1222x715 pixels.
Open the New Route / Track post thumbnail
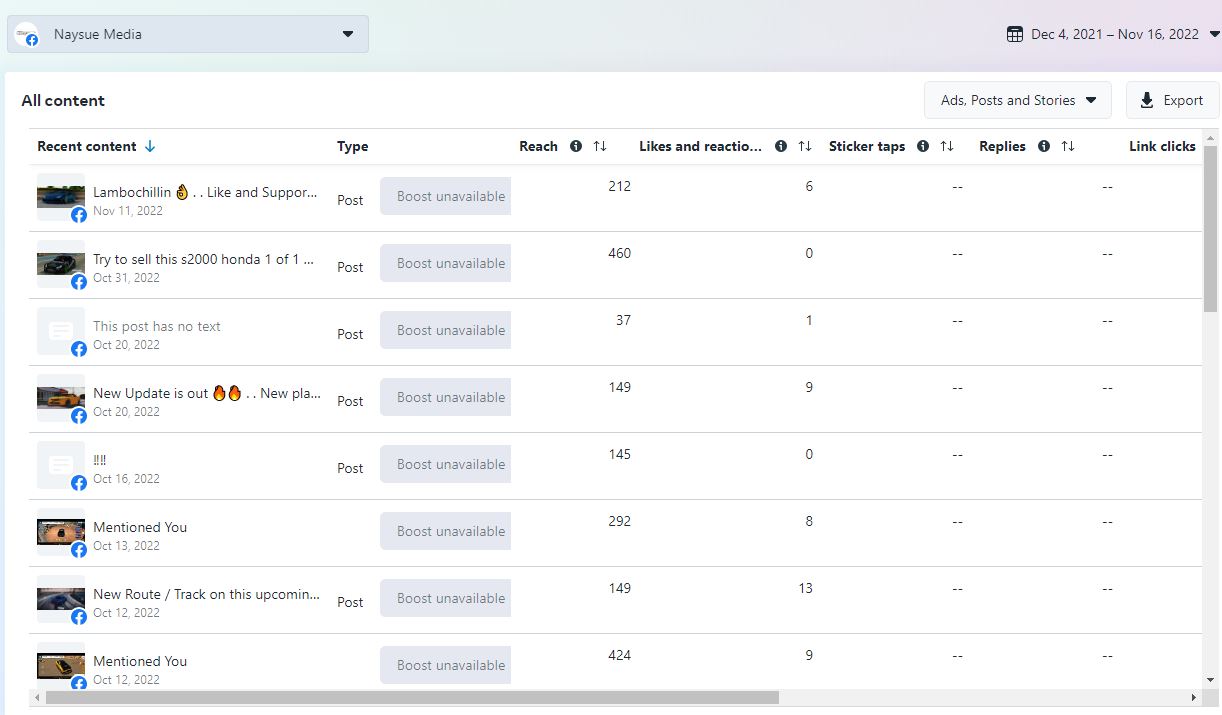(x=61, y=598)
